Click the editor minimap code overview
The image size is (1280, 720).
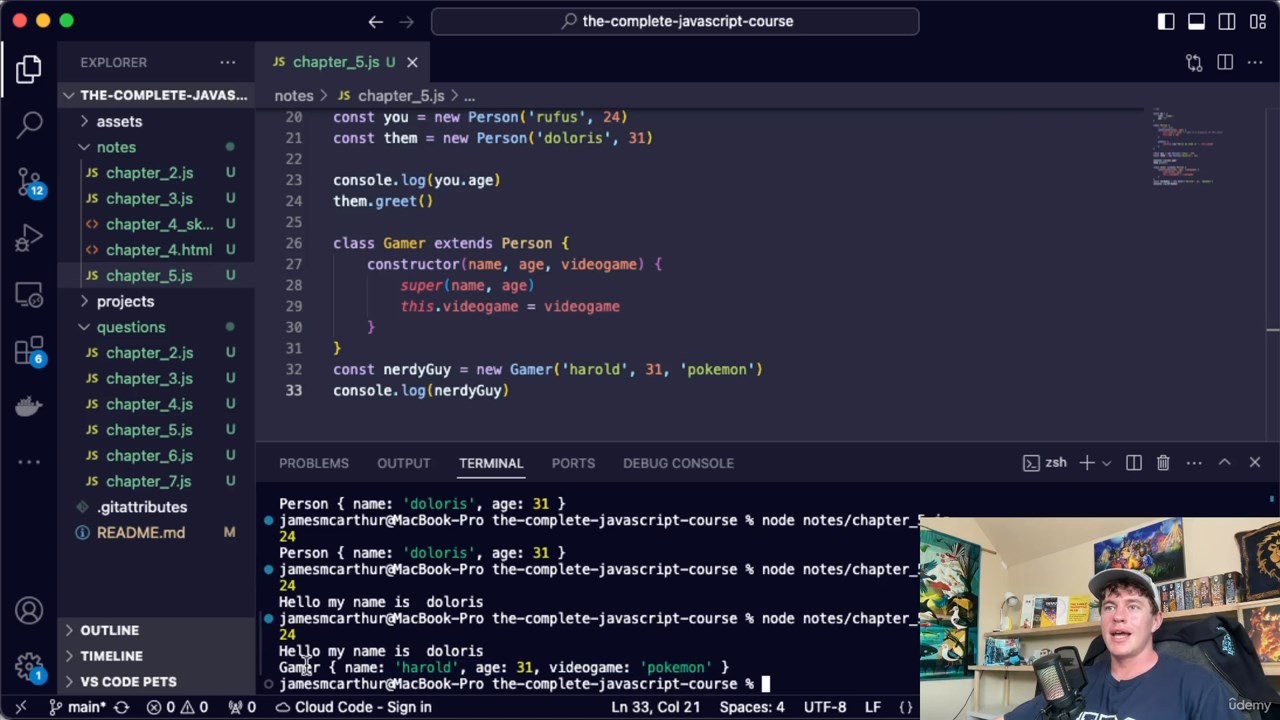click(x=1188, y=145)
